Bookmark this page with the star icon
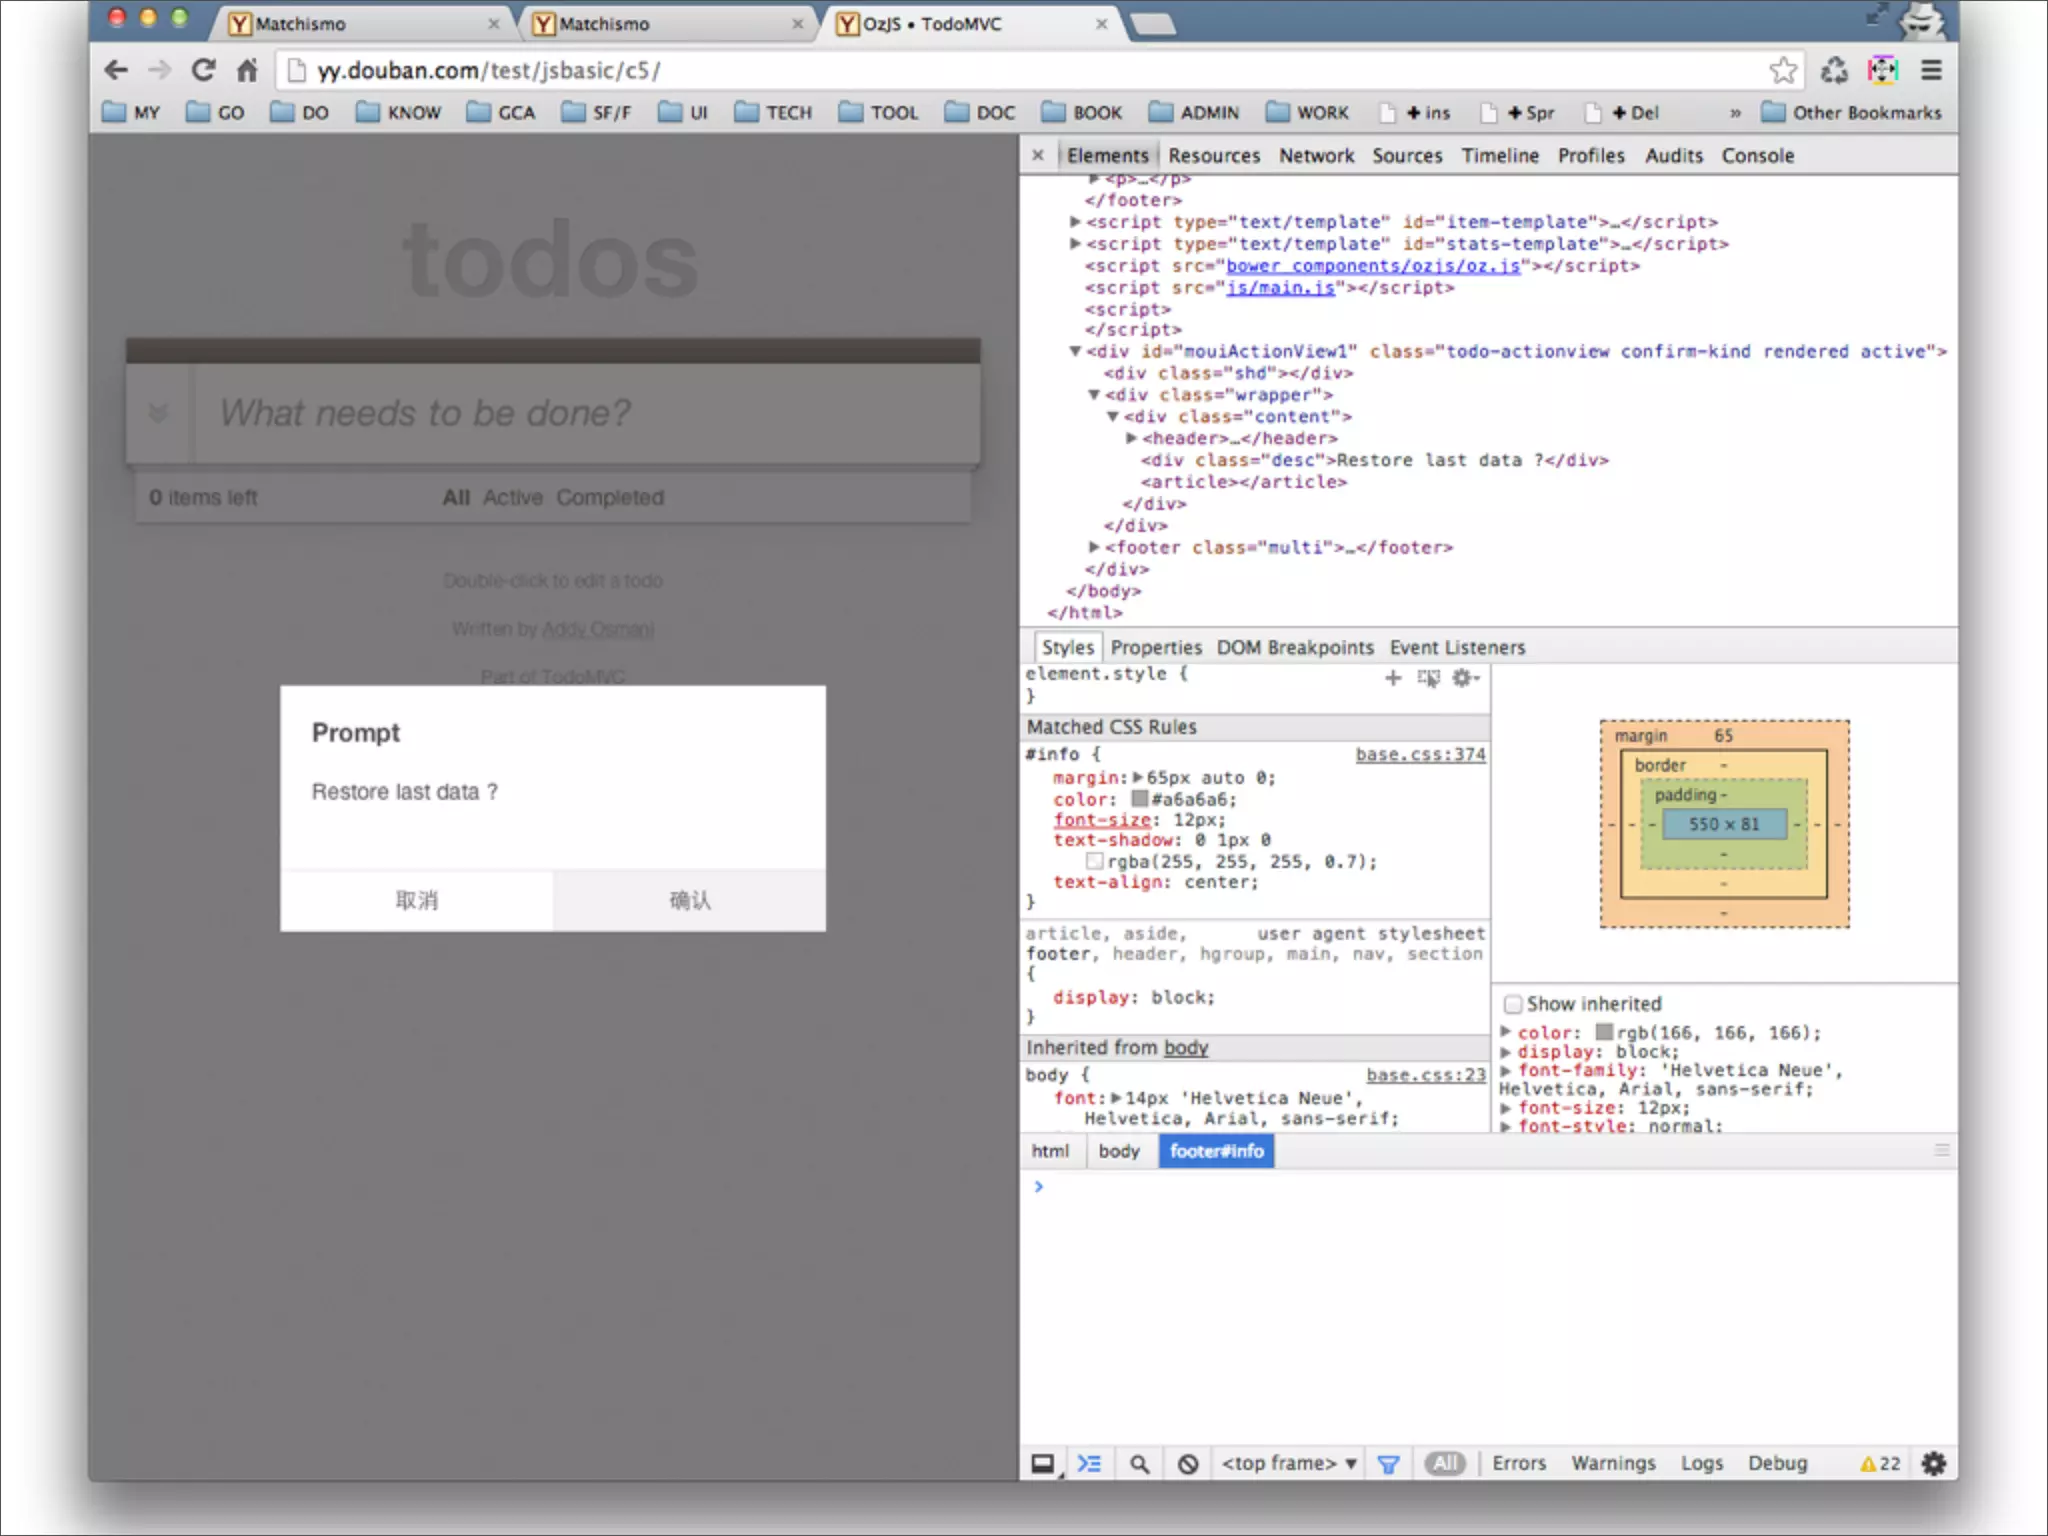This screenshot has width=2048, height=1536. 1783,70
